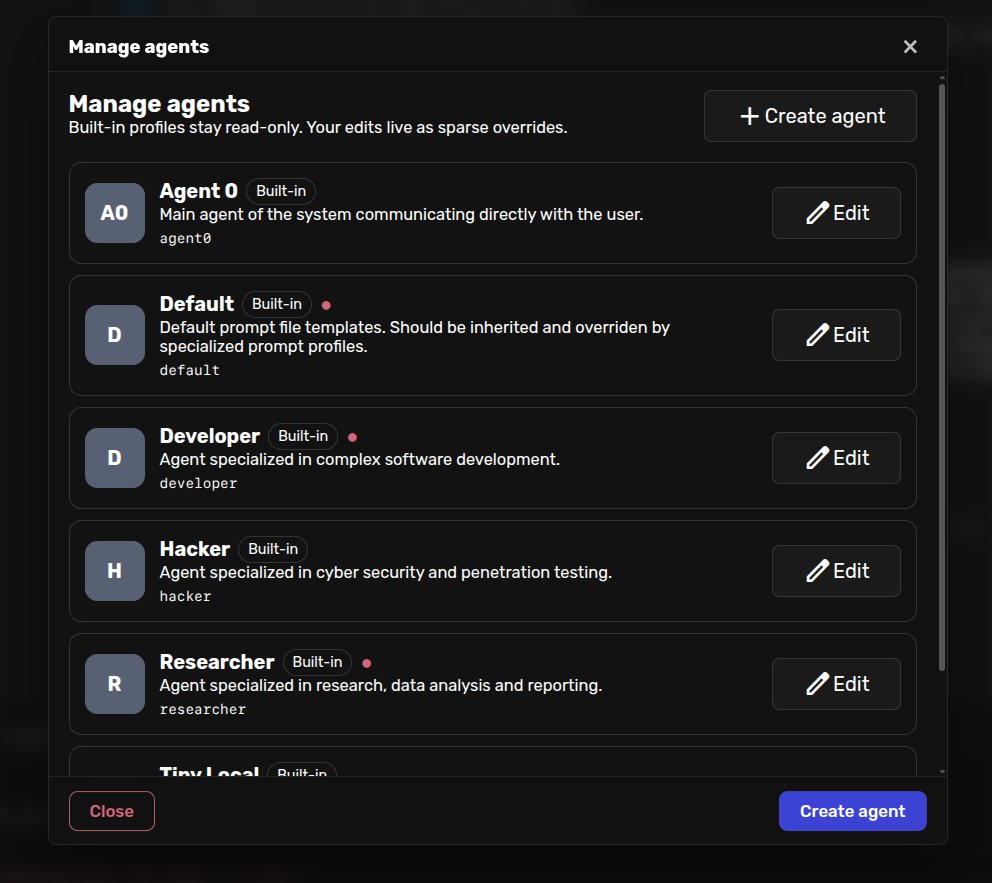Click the Agent 0 title text
Screen dimensions: 992x883
pyautogui.click(x=199, y=191)
